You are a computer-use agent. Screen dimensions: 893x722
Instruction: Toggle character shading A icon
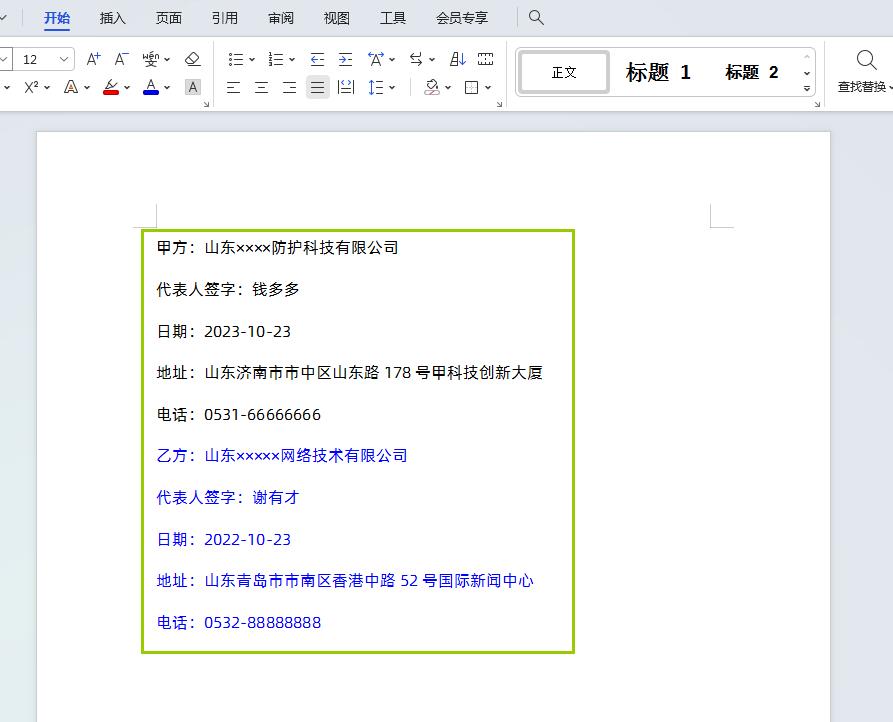tap(193, 87)
